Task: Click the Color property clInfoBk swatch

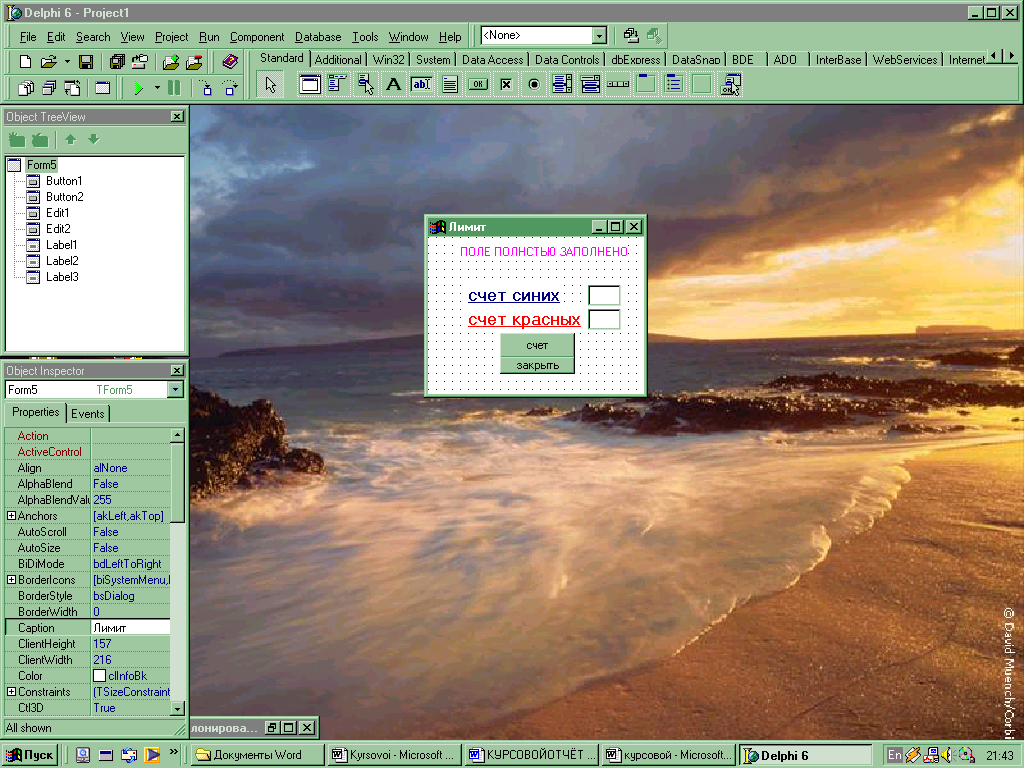Action: pyautogui.click(x=99, y=676)
